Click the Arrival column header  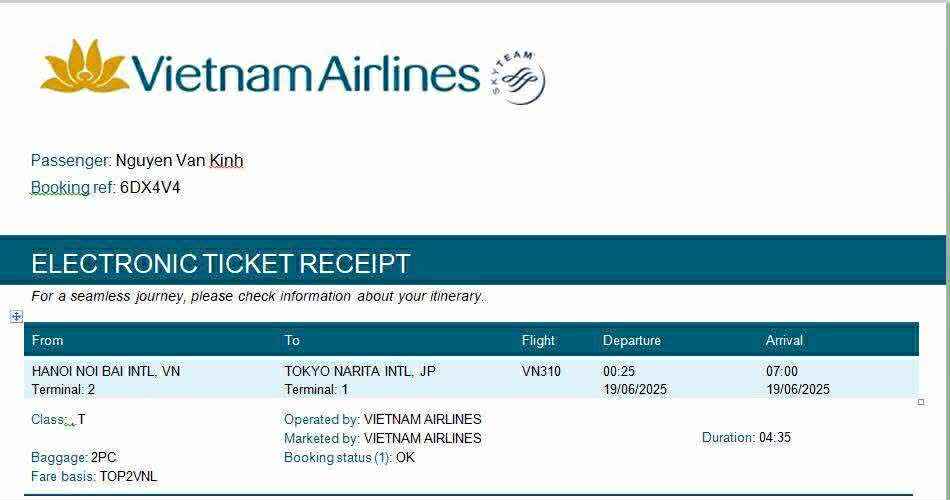[784, 340]
